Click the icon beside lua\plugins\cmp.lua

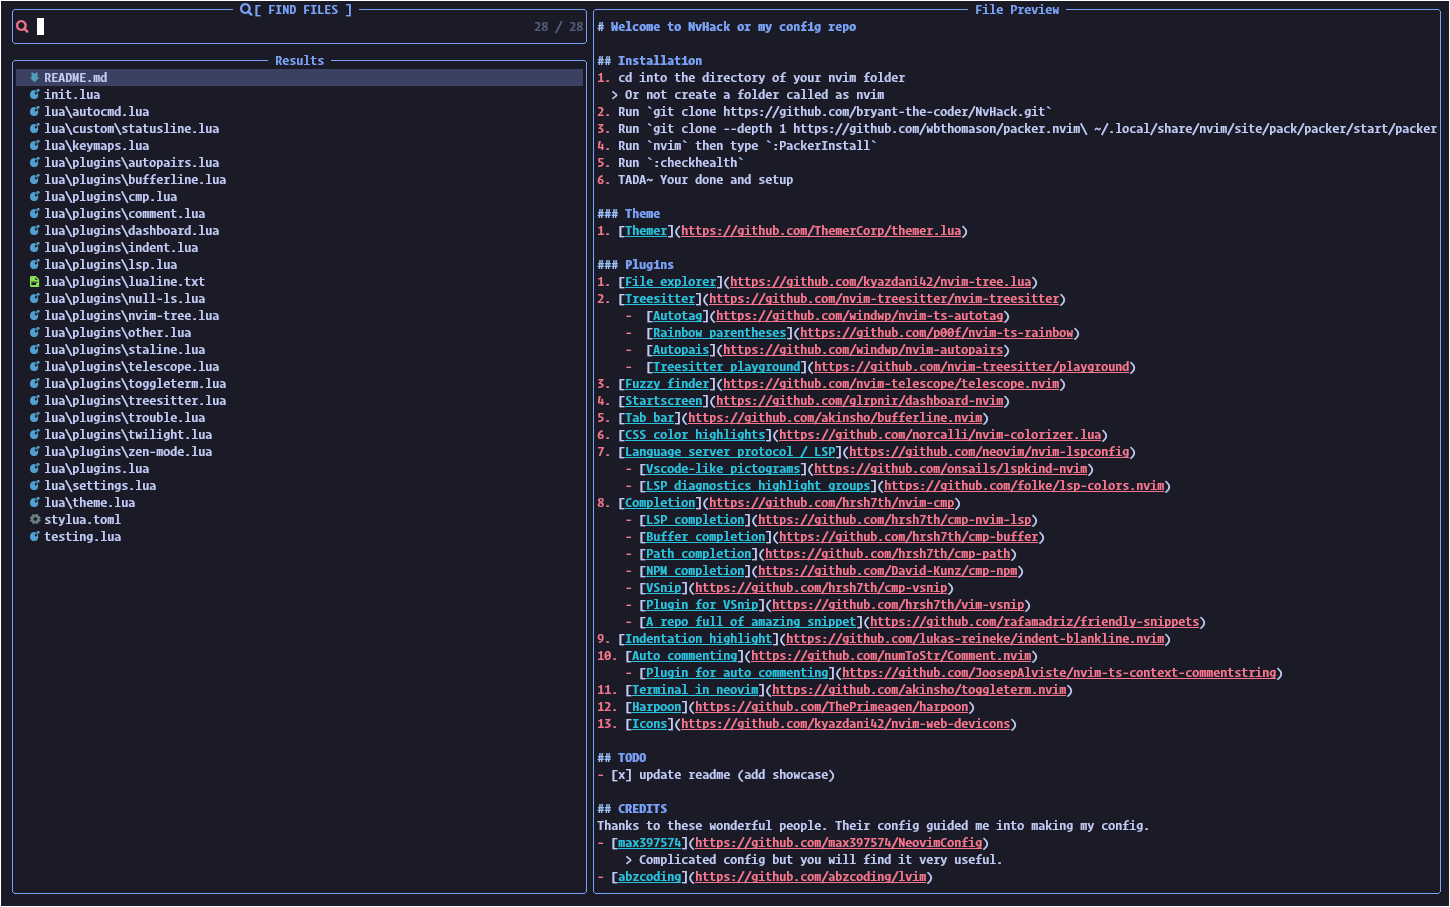[x=34, y=196]
